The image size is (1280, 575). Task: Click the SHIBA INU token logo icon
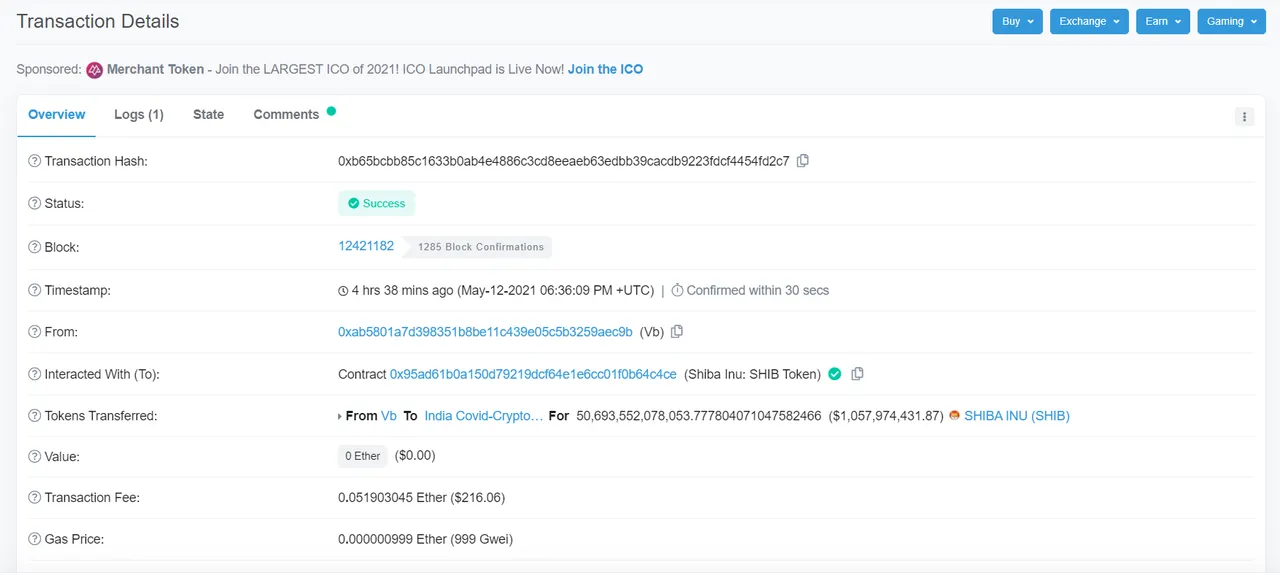click(x=955, y=415)
